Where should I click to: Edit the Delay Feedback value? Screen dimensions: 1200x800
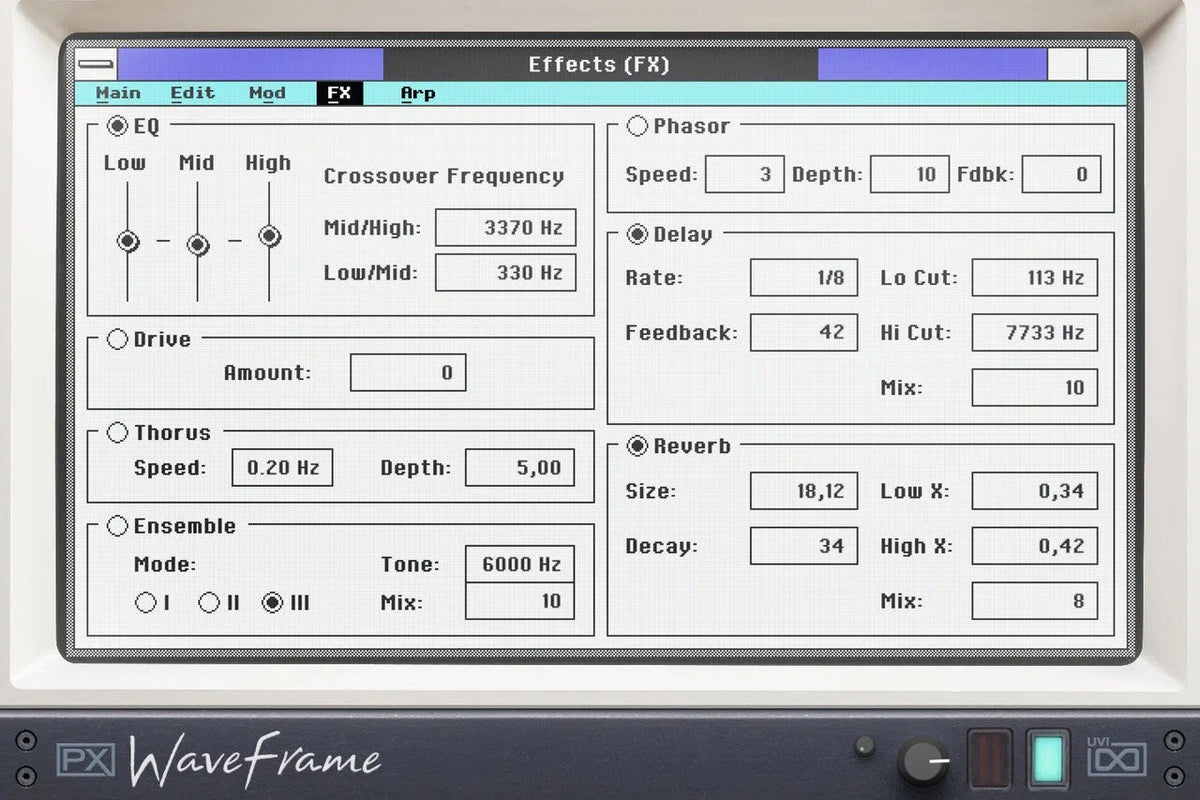[804, 332]
